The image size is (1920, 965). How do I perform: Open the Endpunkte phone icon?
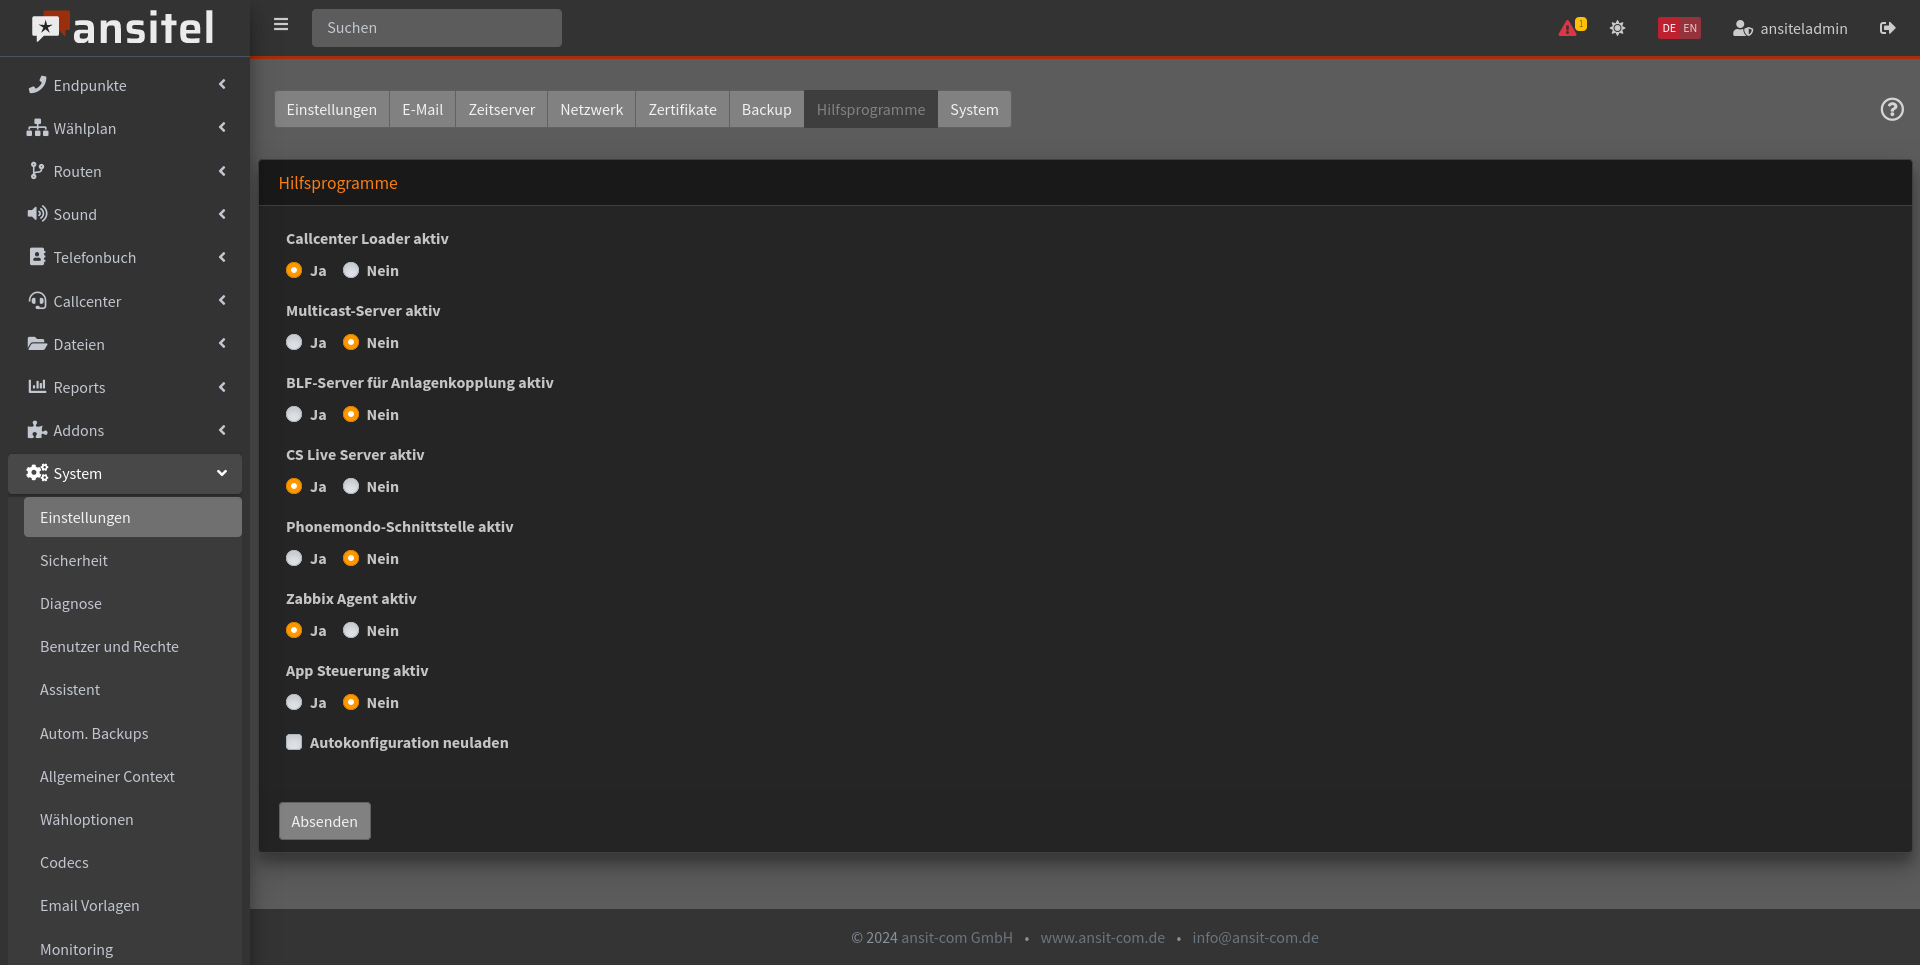[37, 85]
